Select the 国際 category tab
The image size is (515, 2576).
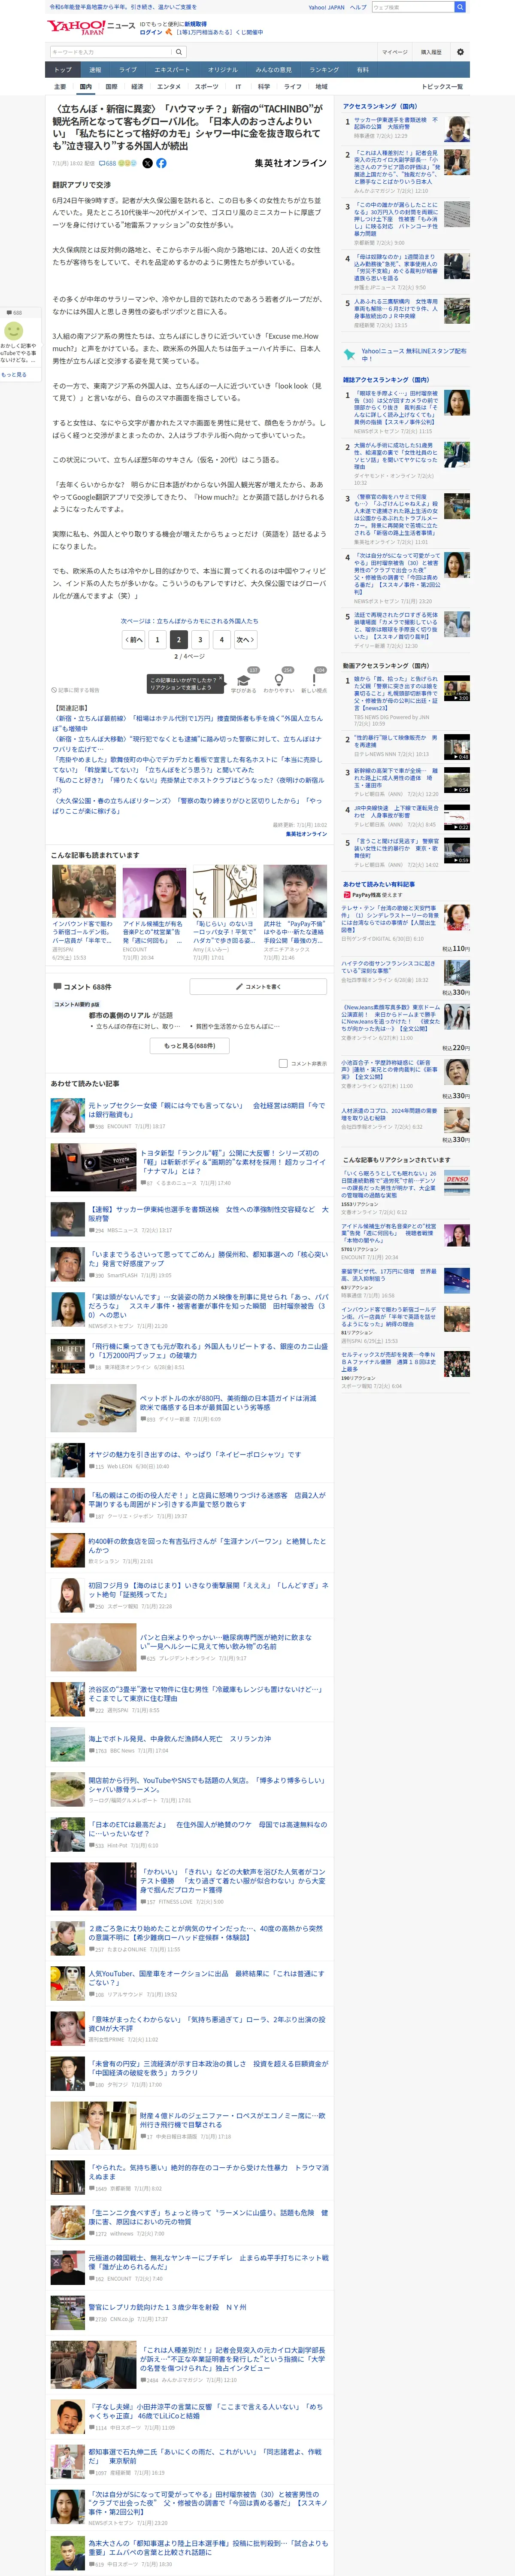coord(111,87)
